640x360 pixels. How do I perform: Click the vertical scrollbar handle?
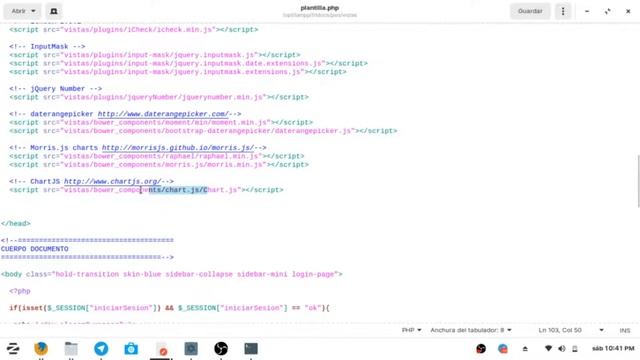(x=638, y=181)
